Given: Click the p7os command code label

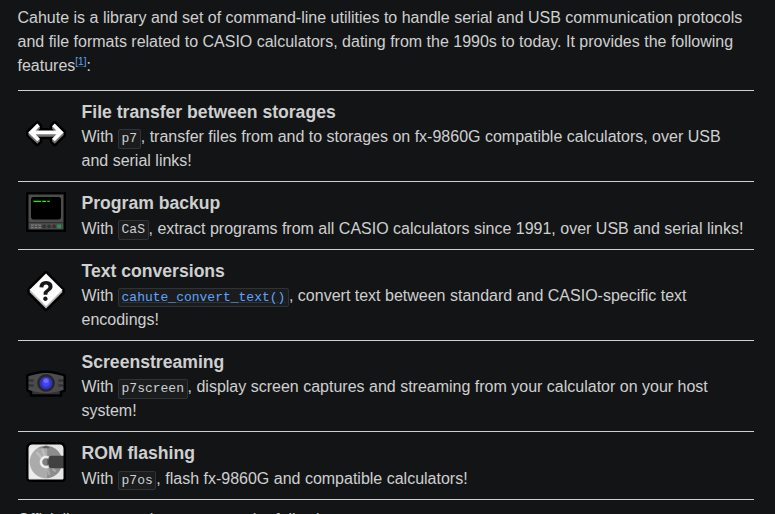Looking at the screenshot, I should [x=137, y=479].
